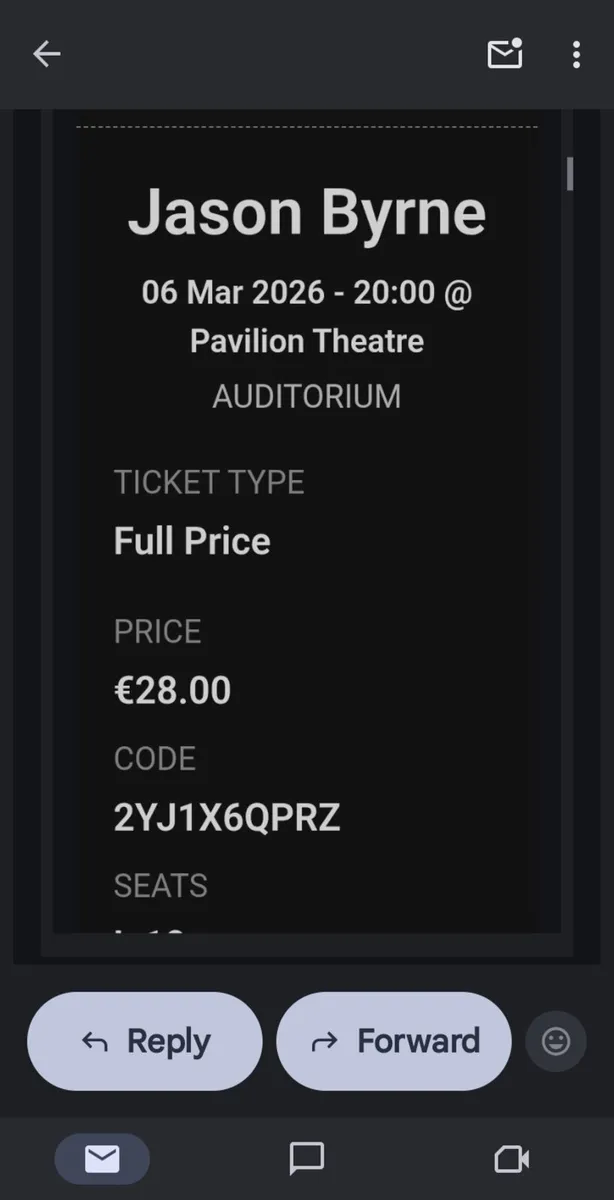Click the 06 Mar 2026 event date
This screenshot has width=614, height=1200.
[x=307, y=292]
